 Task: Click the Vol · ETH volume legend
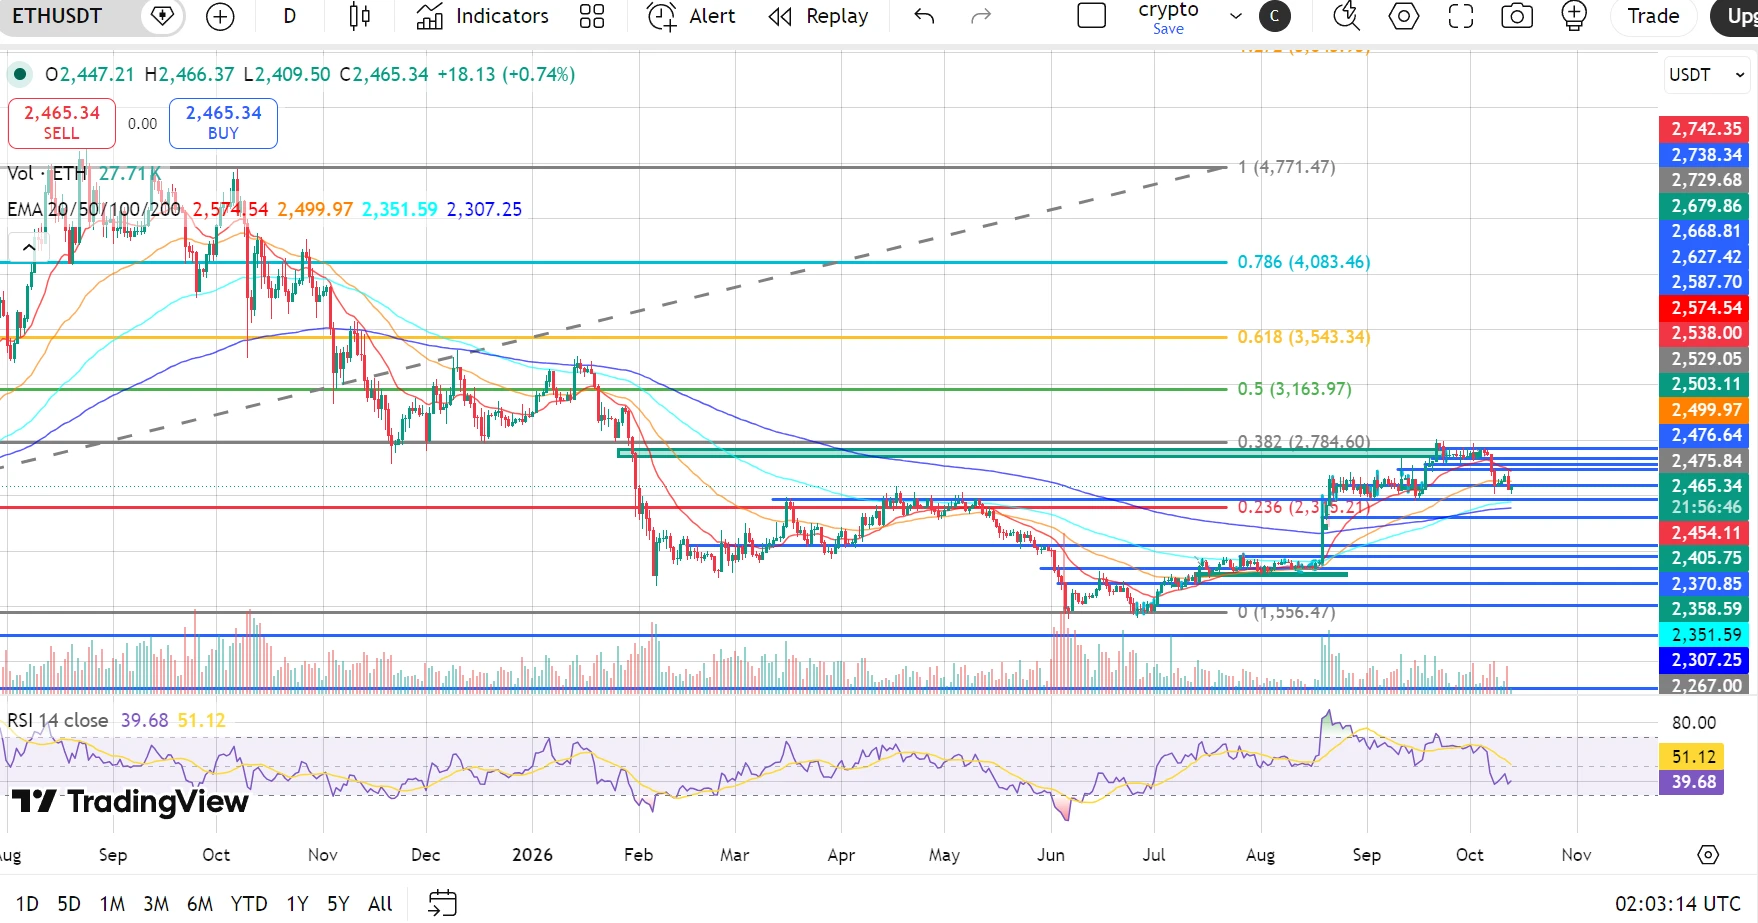point(47,174)
